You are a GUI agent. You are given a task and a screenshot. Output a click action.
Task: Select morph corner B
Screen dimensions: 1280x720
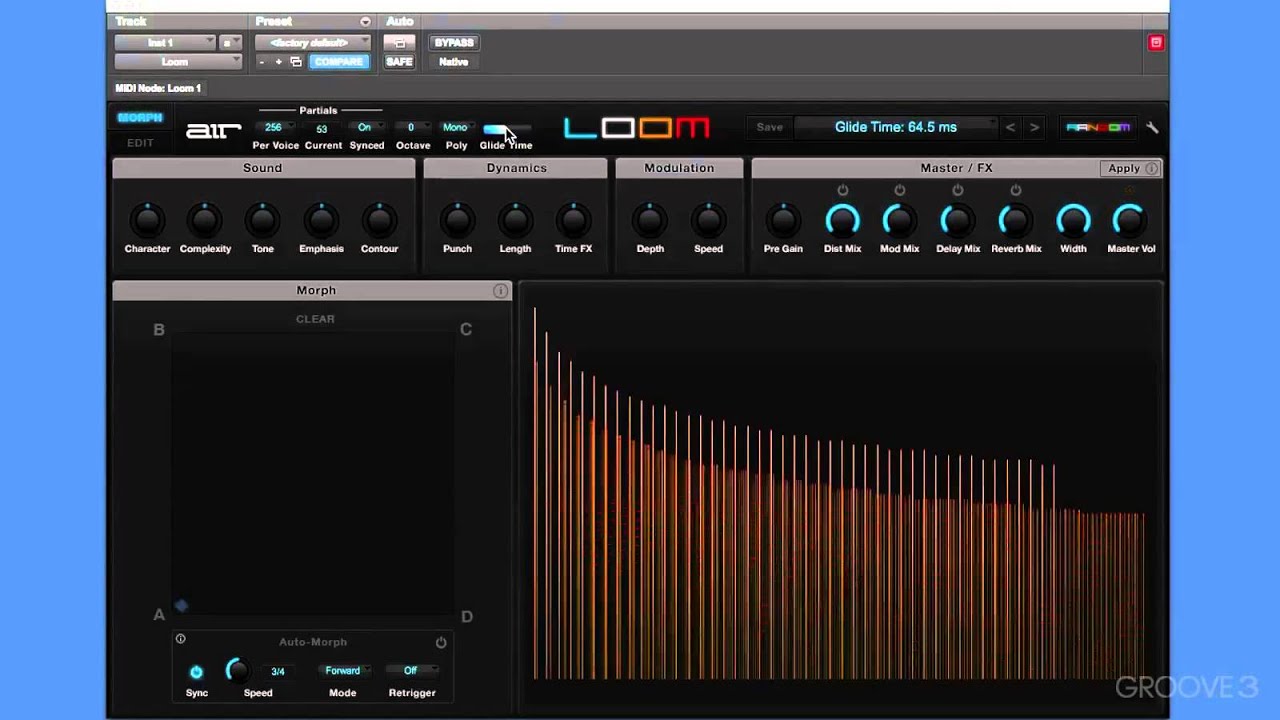[x=158, y=329]
